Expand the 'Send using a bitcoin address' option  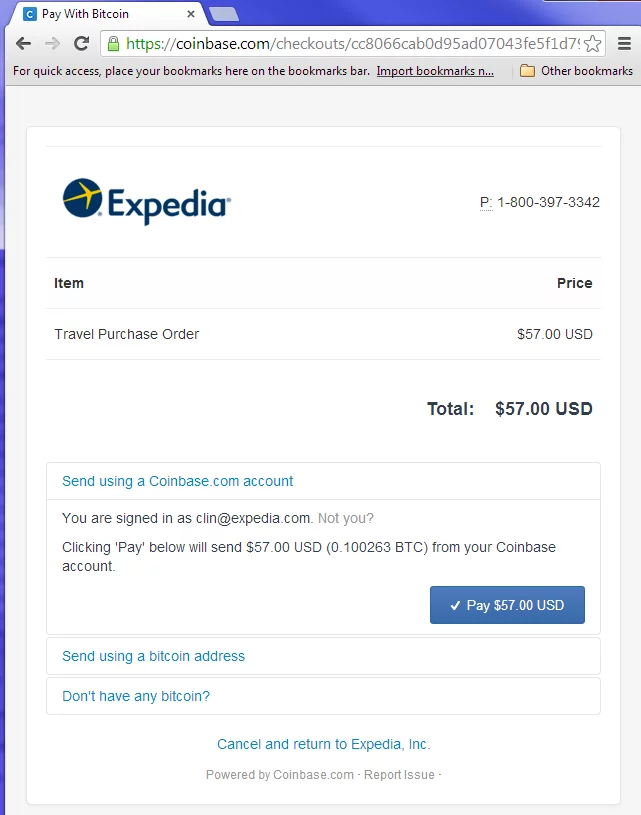152,656
